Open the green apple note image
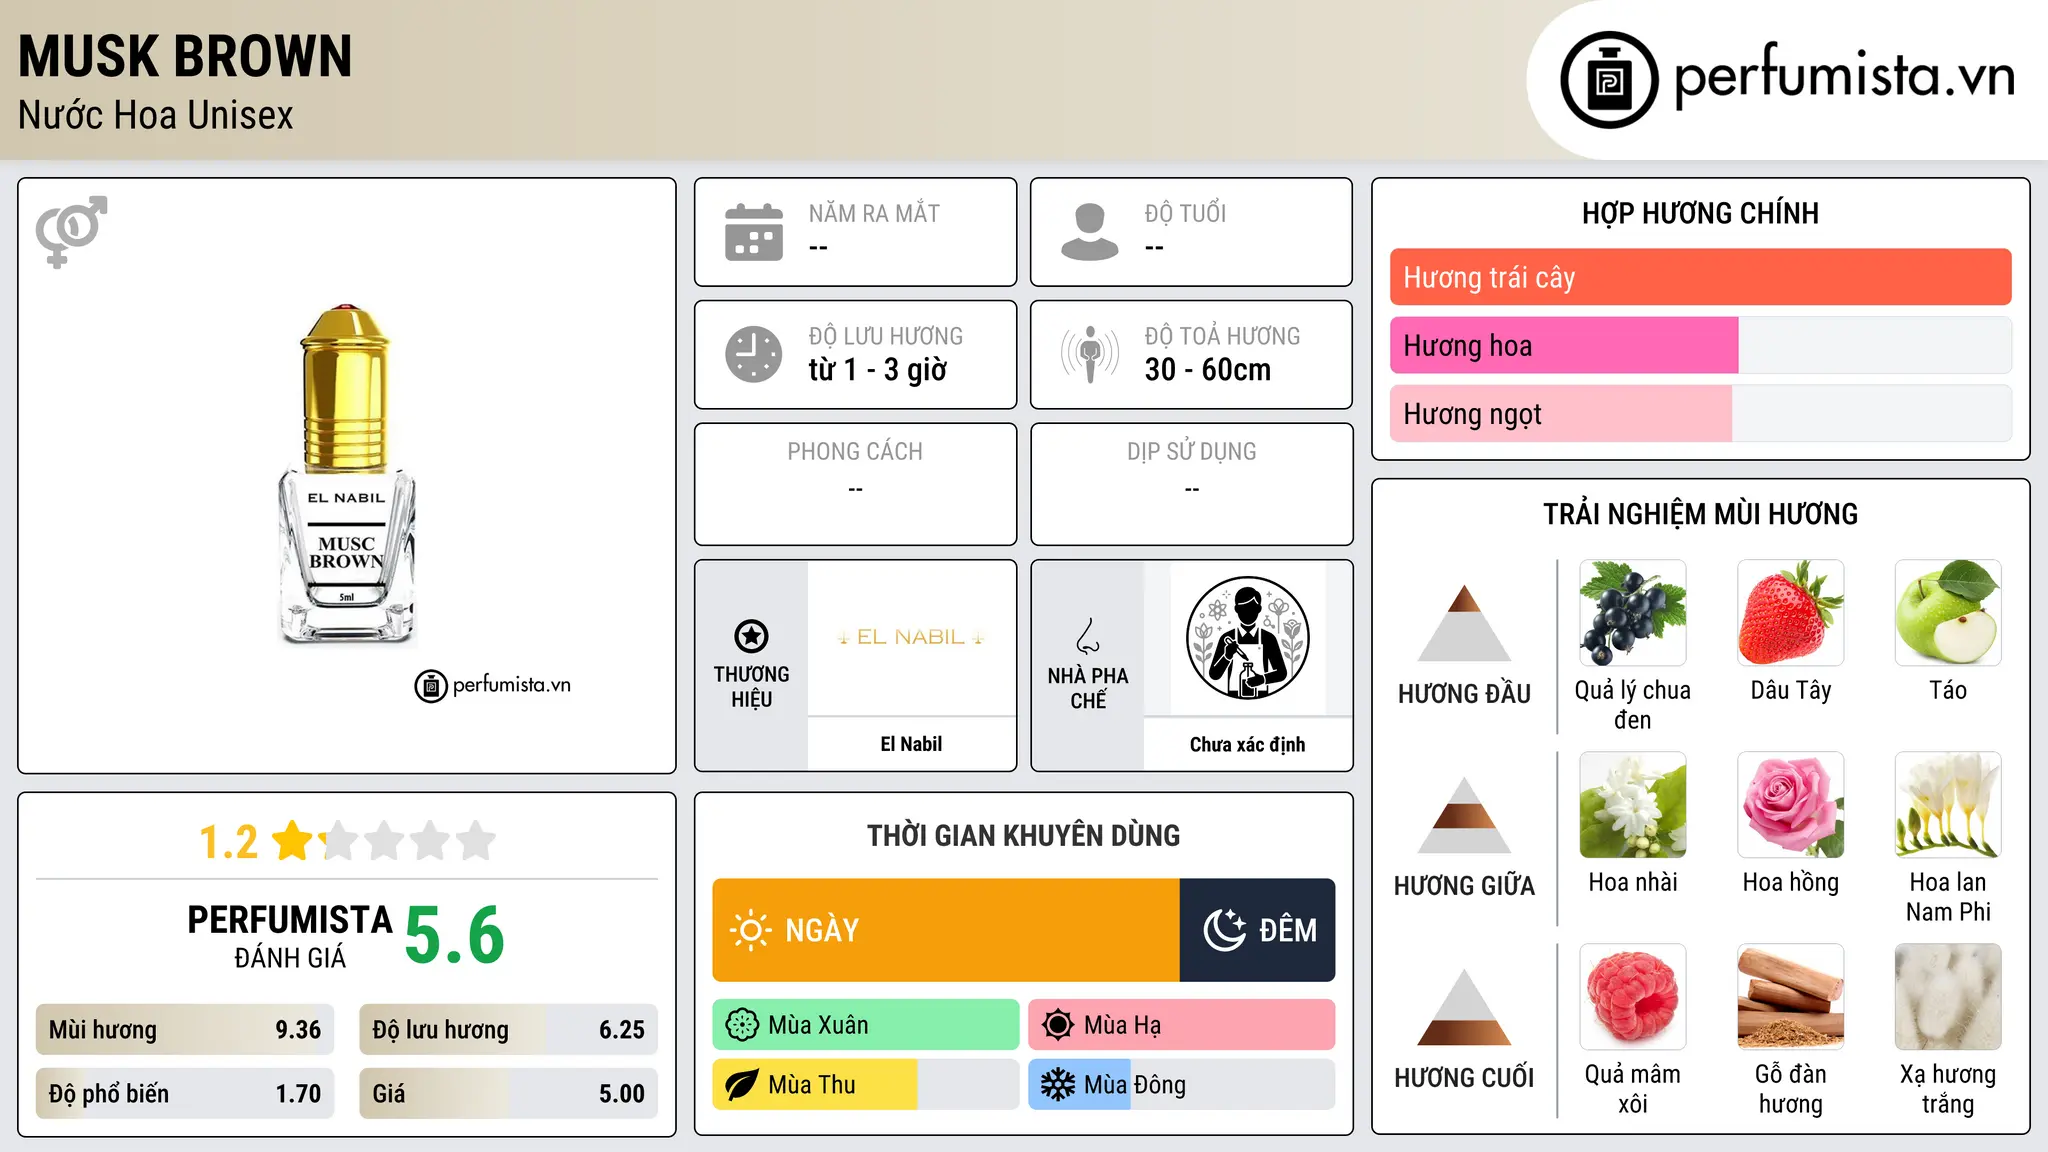The width and height of the screenshot is (2048, 1152). [1948, 613]
